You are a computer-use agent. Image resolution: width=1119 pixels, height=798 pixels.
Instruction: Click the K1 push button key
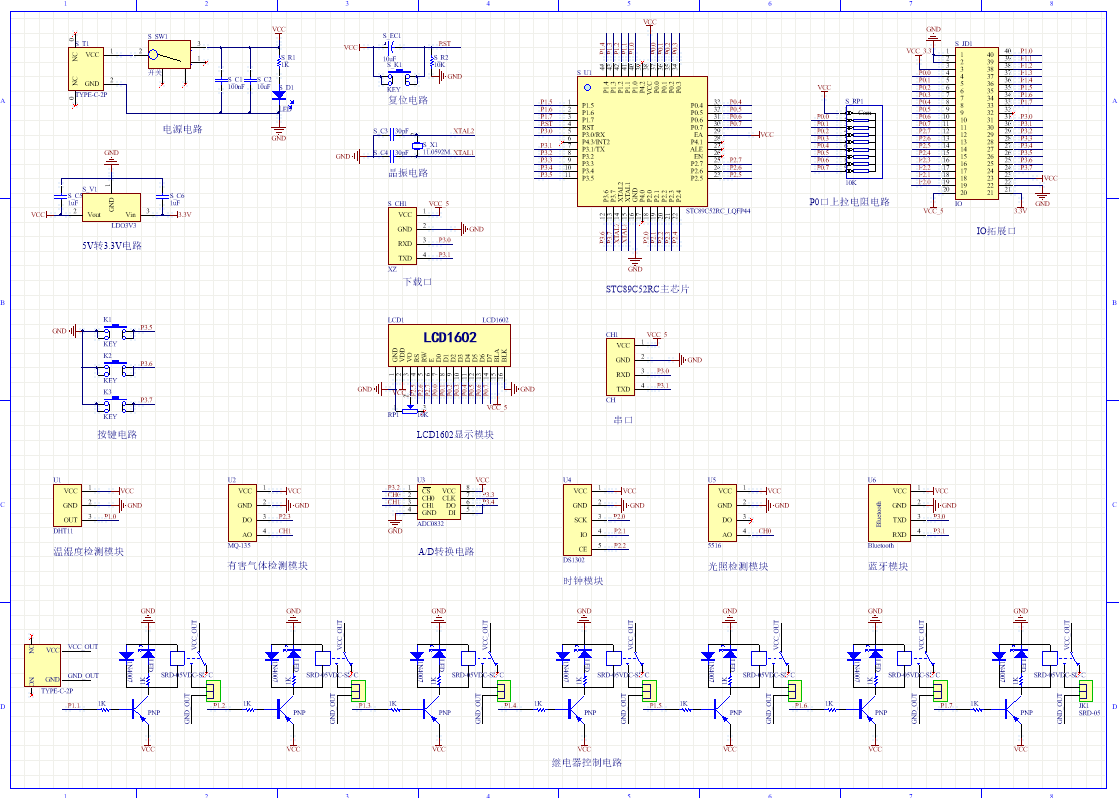point(115,330)
